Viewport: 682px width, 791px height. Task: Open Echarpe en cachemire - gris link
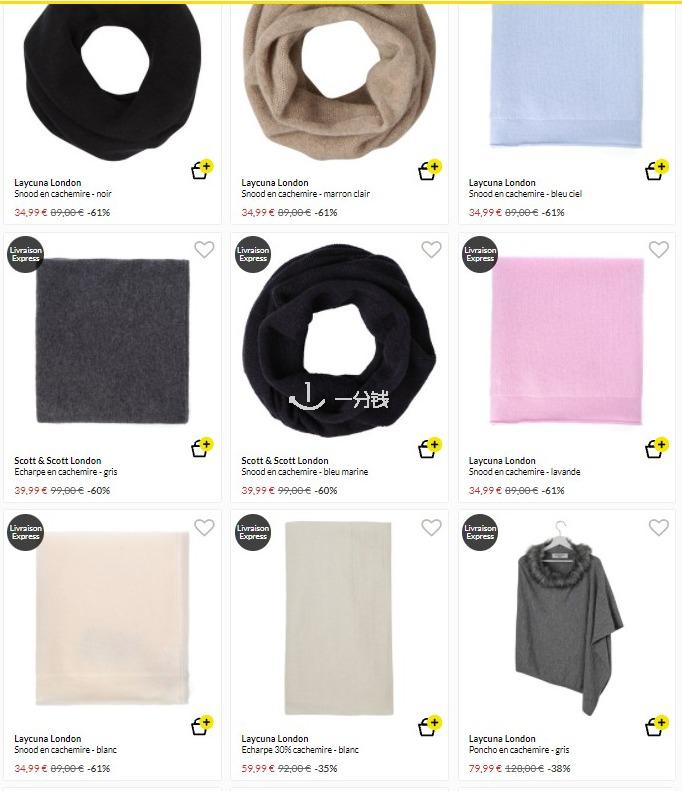pyautogui.click(x=66, y=472)
